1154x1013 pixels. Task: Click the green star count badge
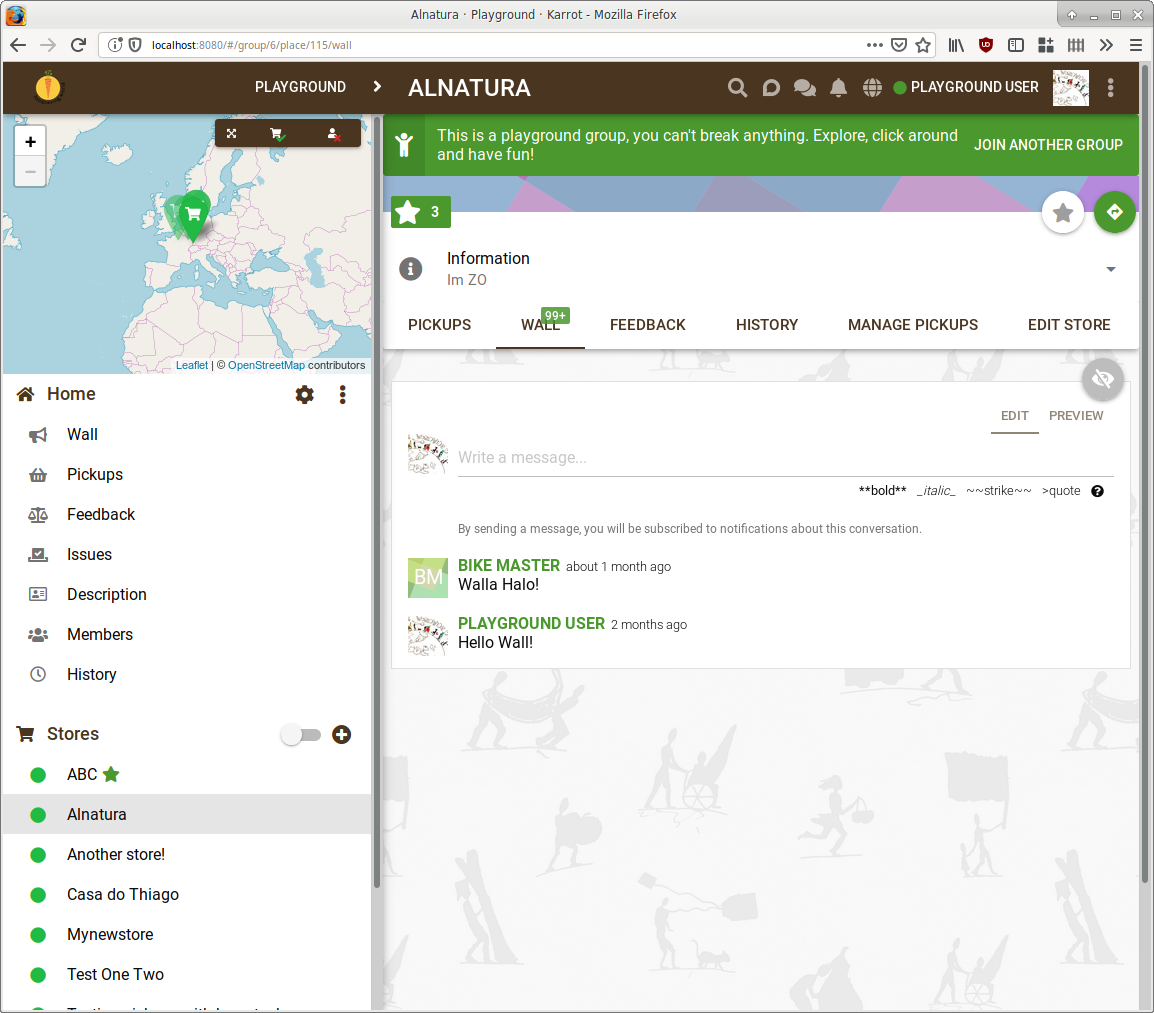(421, 212)
